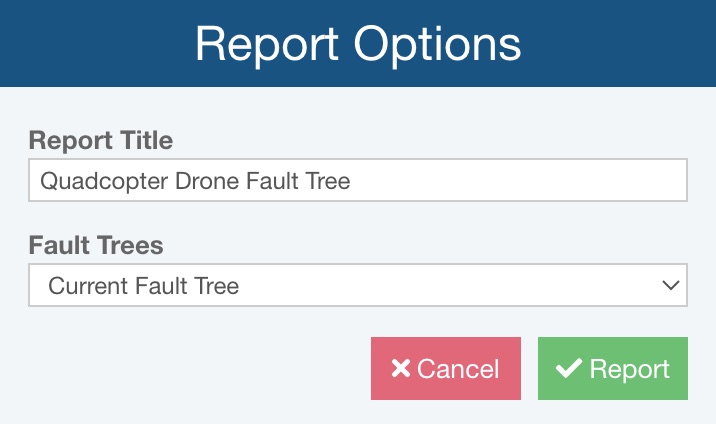Click the 'Report' text on green button
The height and width of the screenshot is (424, 716).
[x=629, y=369]
